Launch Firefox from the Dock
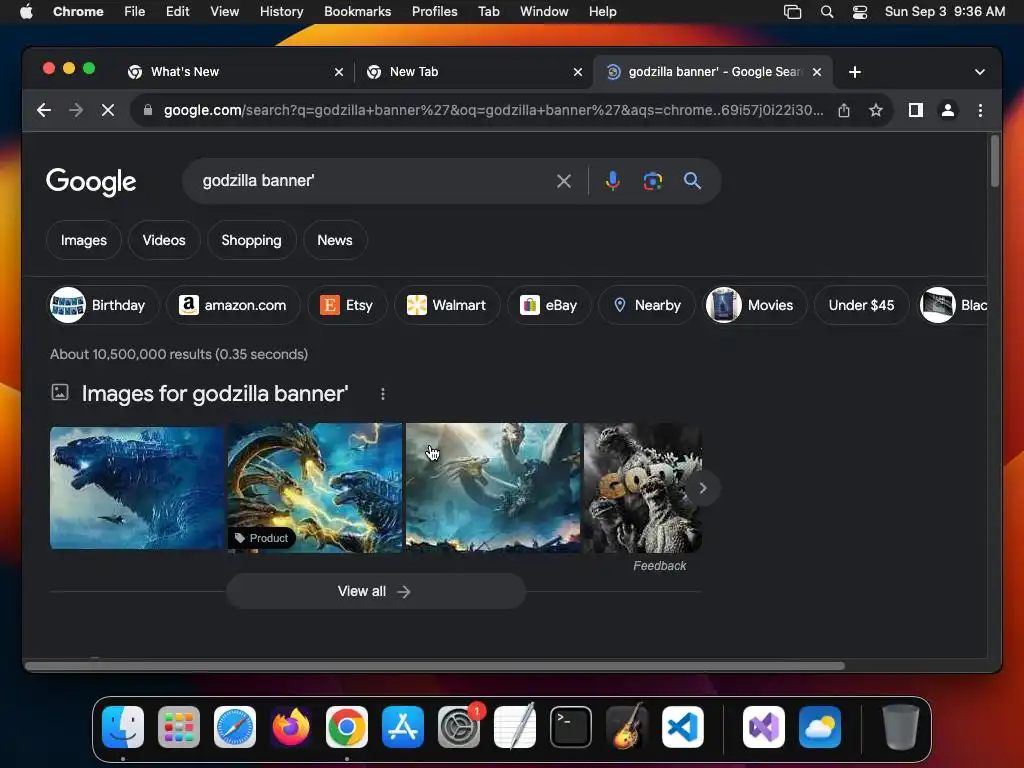The height and width of the screenshot is (768, 1024). pyautogui.click(x=291, y=727)
